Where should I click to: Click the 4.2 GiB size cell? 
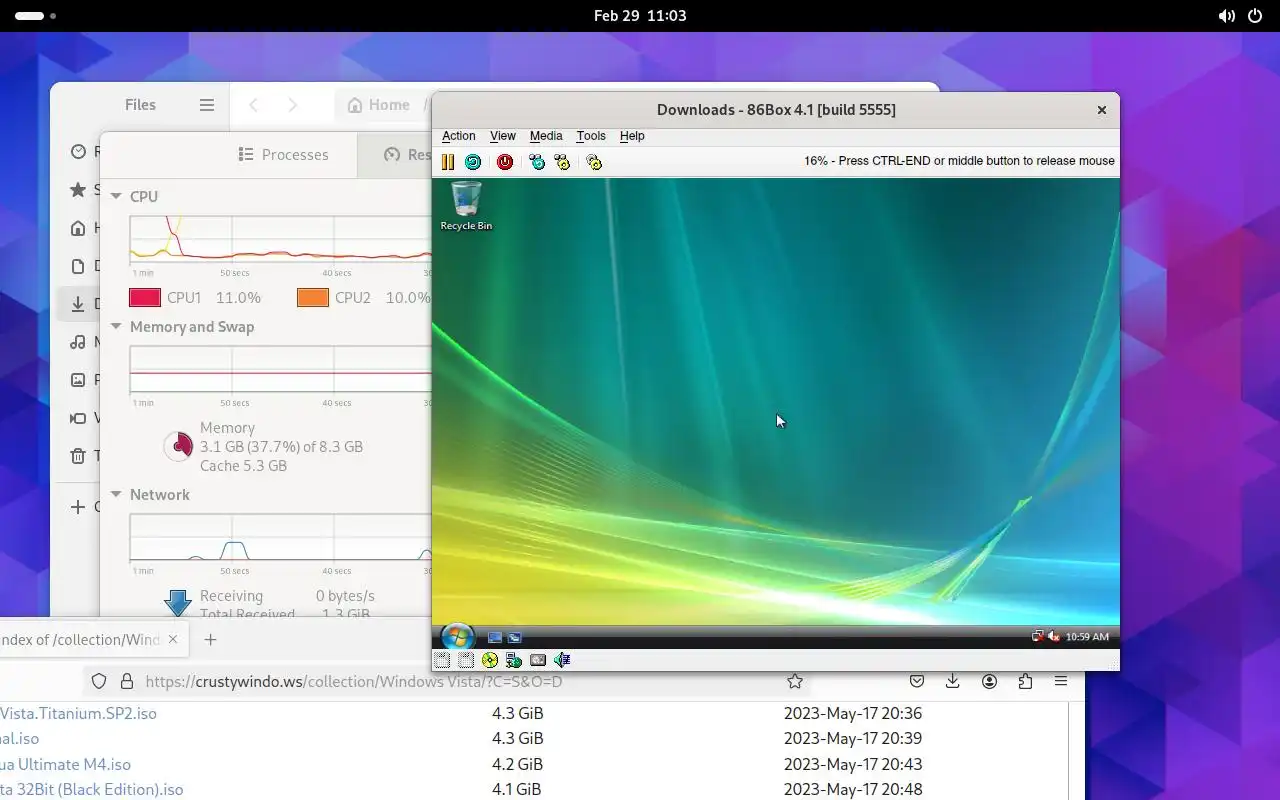point(517,765)
